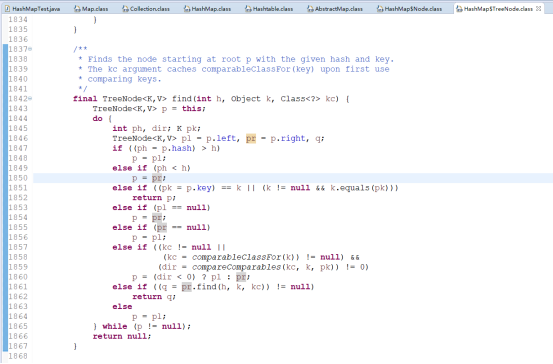
Task: Select the HashMap$TreeNode.class tab
Action: click(x=498, y=8)
